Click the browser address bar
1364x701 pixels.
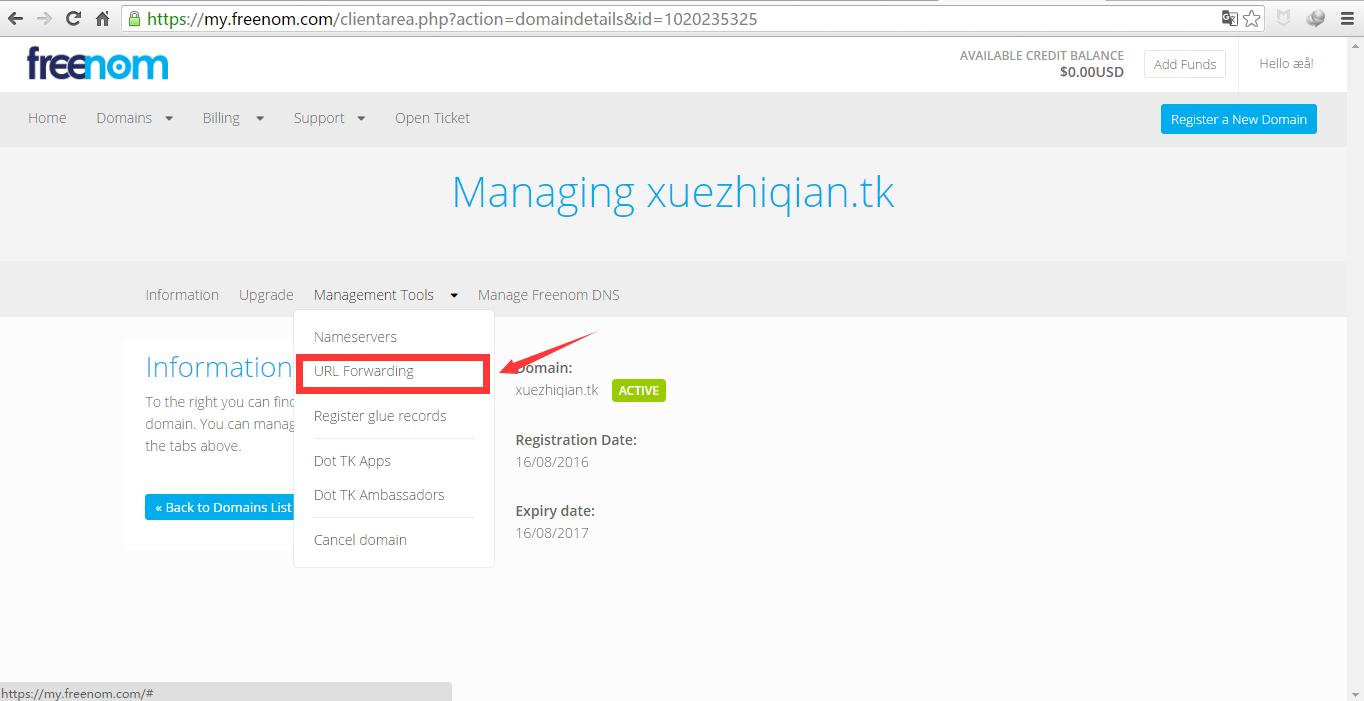[x=660, y=18]
